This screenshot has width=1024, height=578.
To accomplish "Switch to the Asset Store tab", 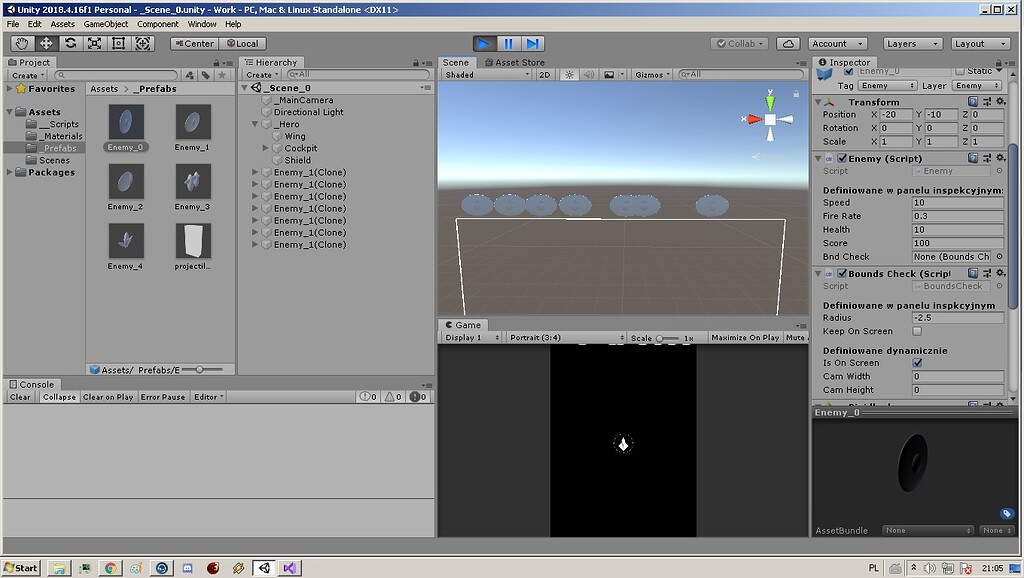I will coord(515,62).
